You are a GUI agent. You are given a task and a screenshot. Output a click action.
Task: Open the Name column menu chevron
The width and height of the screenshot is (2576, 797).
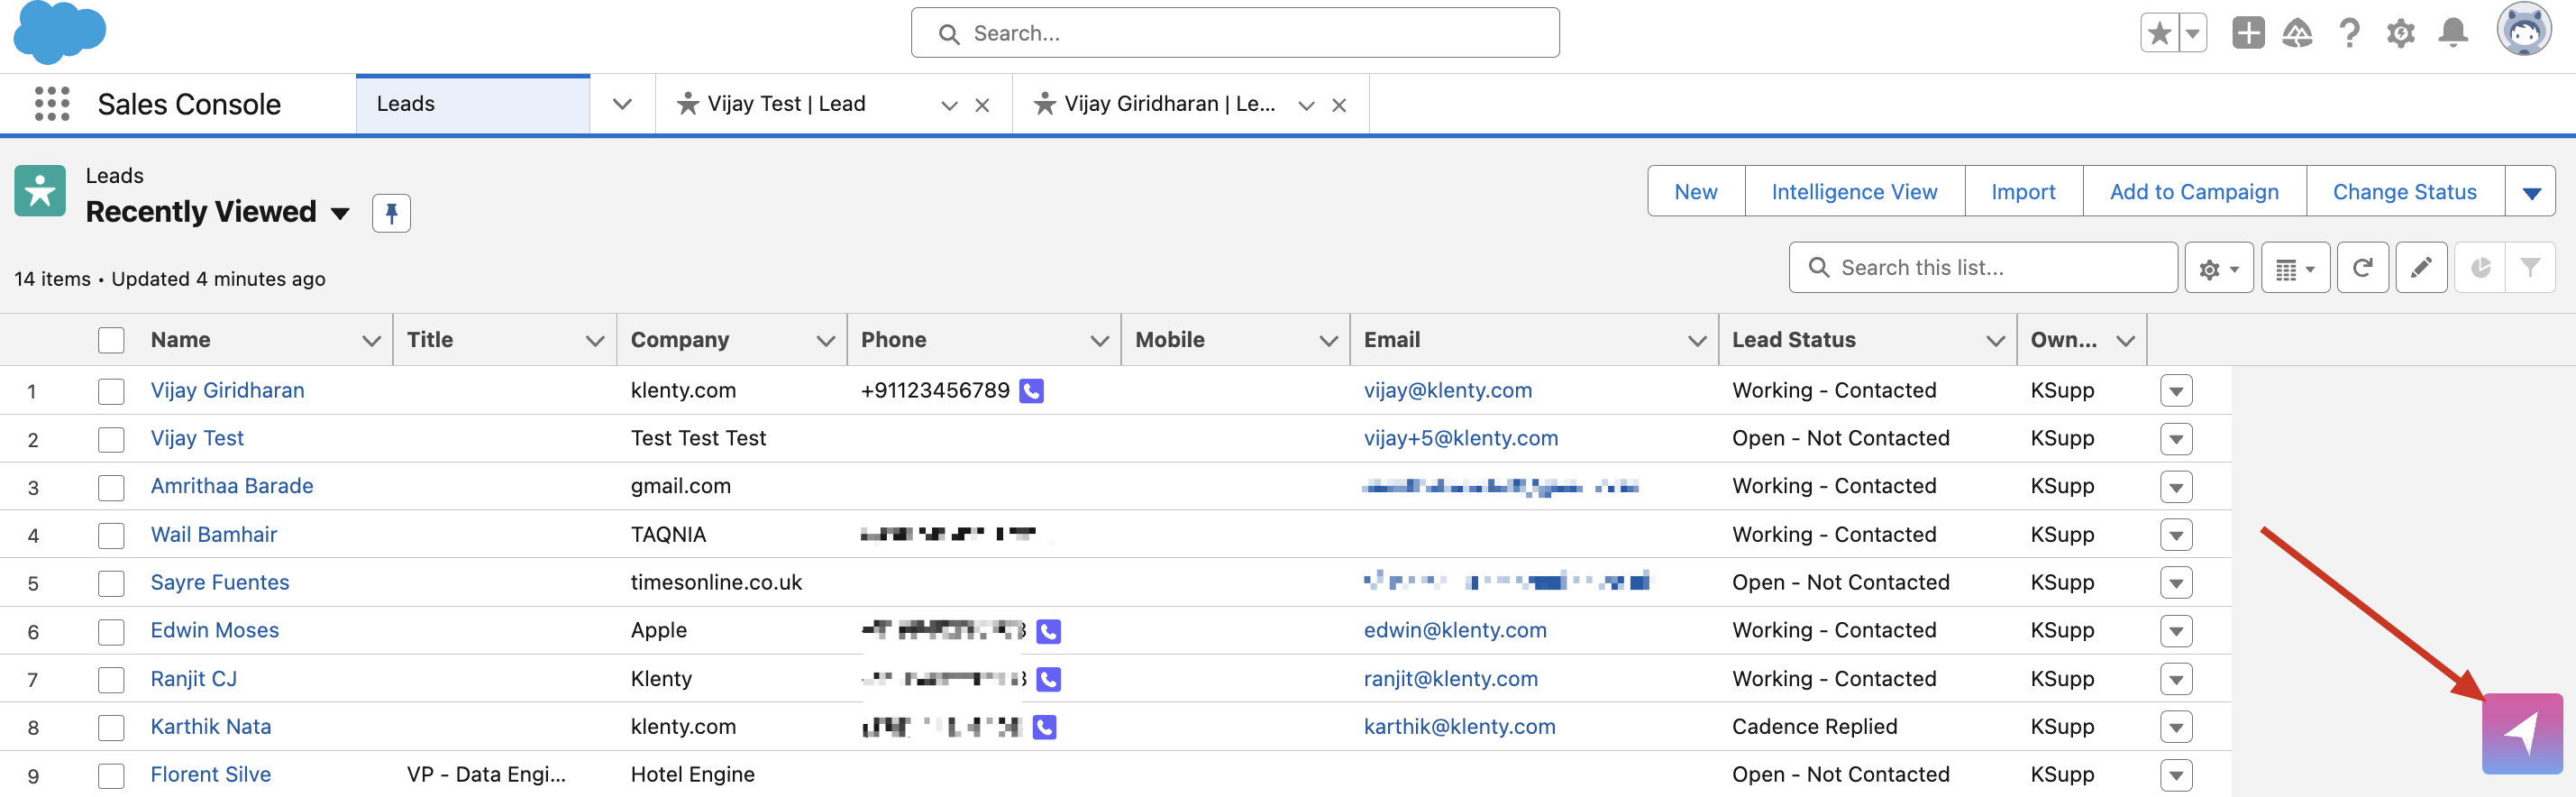pyautogui.click(x=371, y=341)
